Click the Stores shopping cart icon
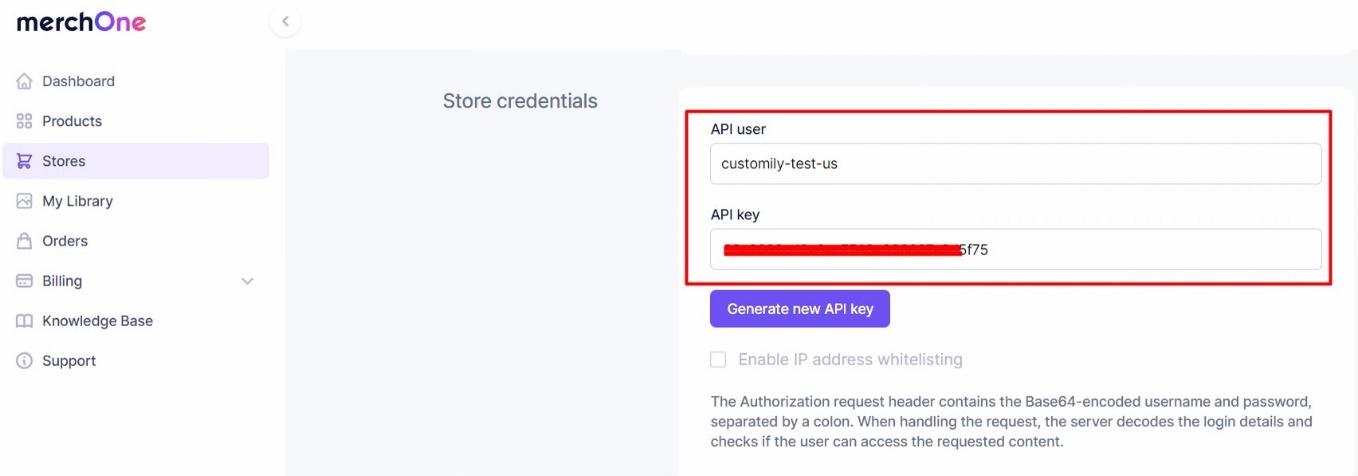The height and width of the screenshot is (476, 1358). [x=24, y=161]
